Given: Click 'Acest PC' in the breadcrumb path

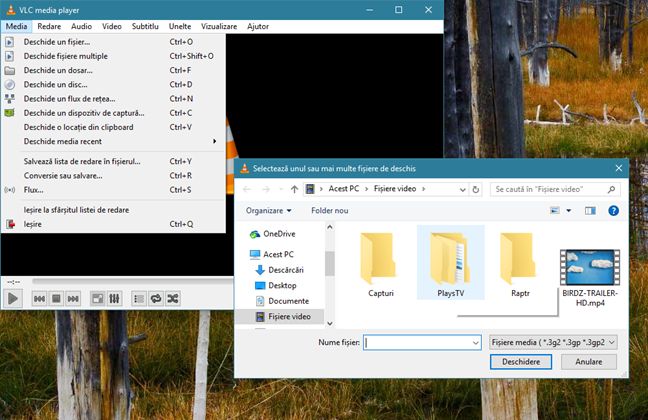Looking at the screenshot, I should (x=344, y=189).
